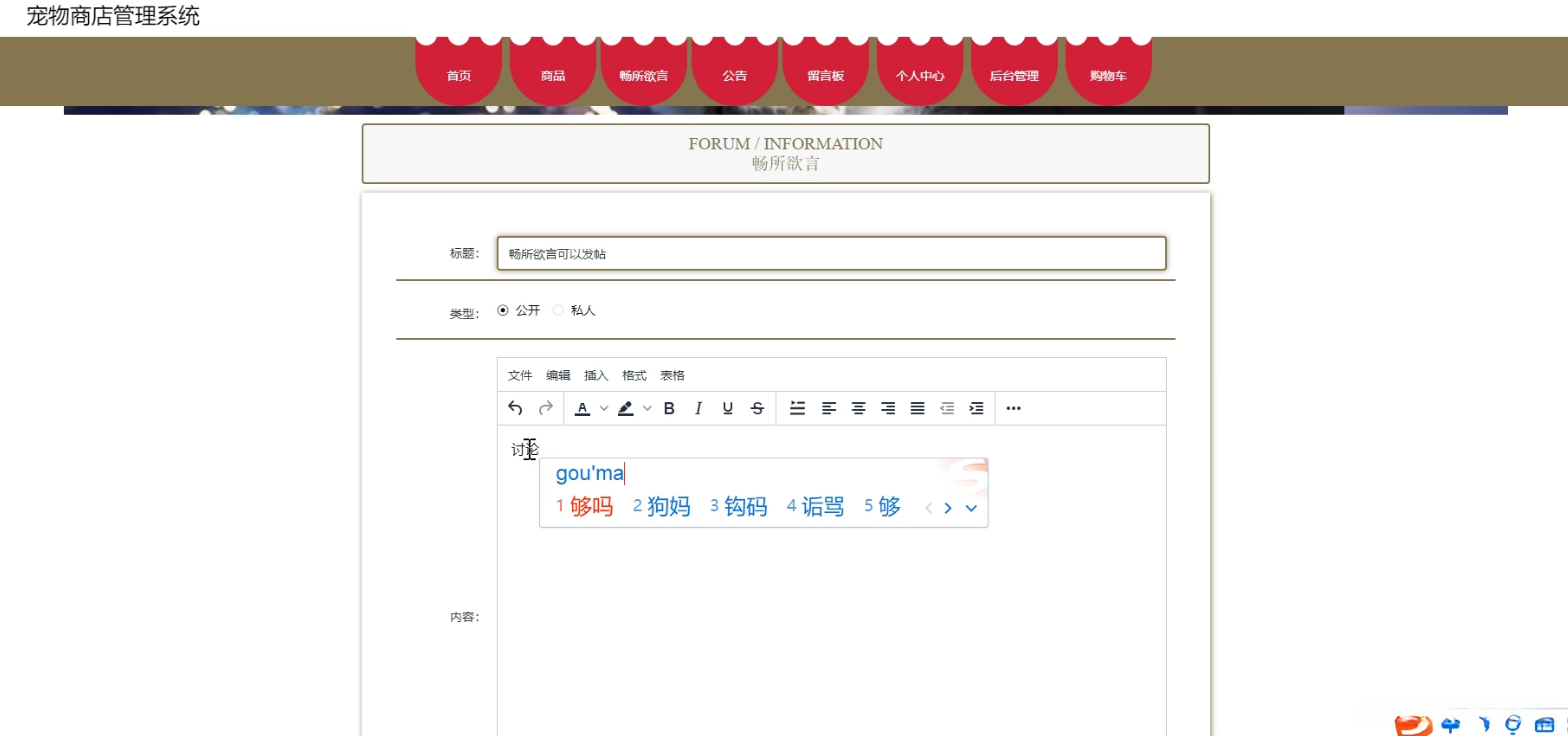The image size is (1568, 736).
Task: Toggle the half-width moon icon in IME bar
Action: [x=1485, y=725]
